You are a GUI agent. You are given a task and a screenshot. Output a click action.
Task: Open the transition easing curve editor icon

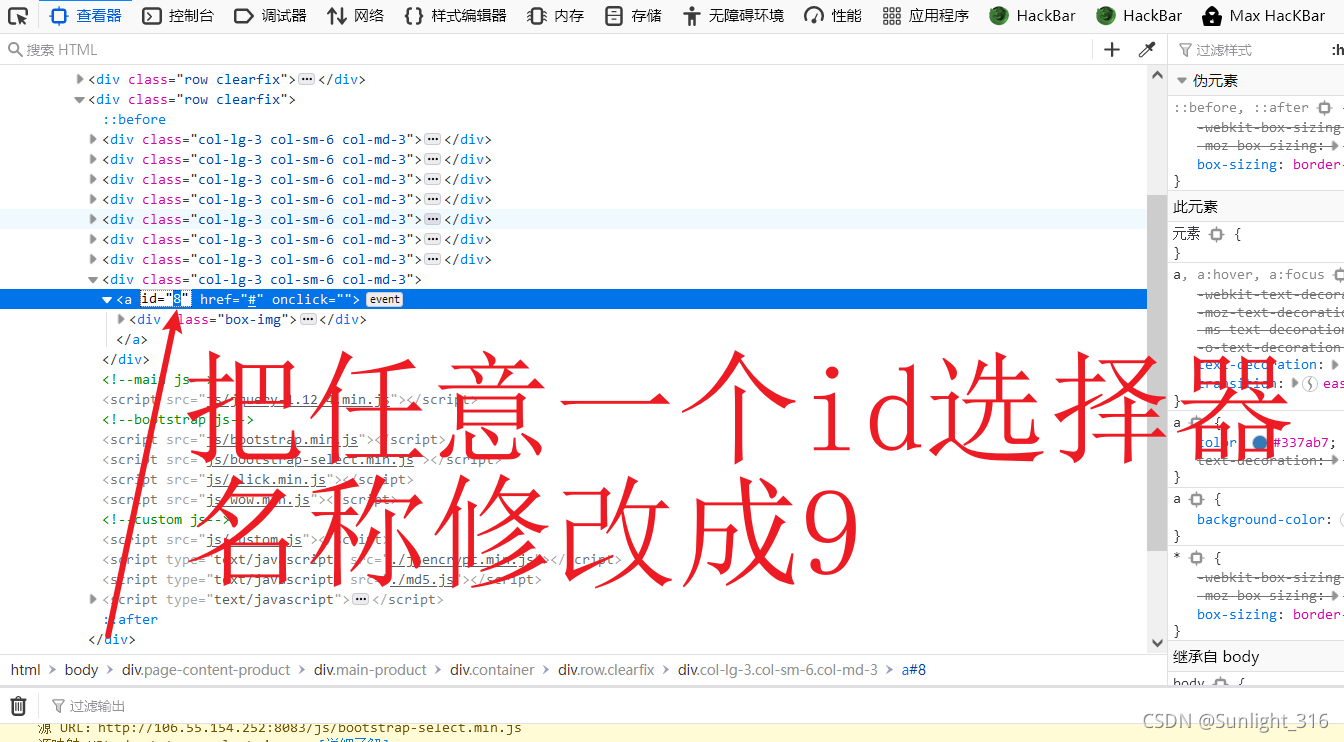pos(1309,384)
